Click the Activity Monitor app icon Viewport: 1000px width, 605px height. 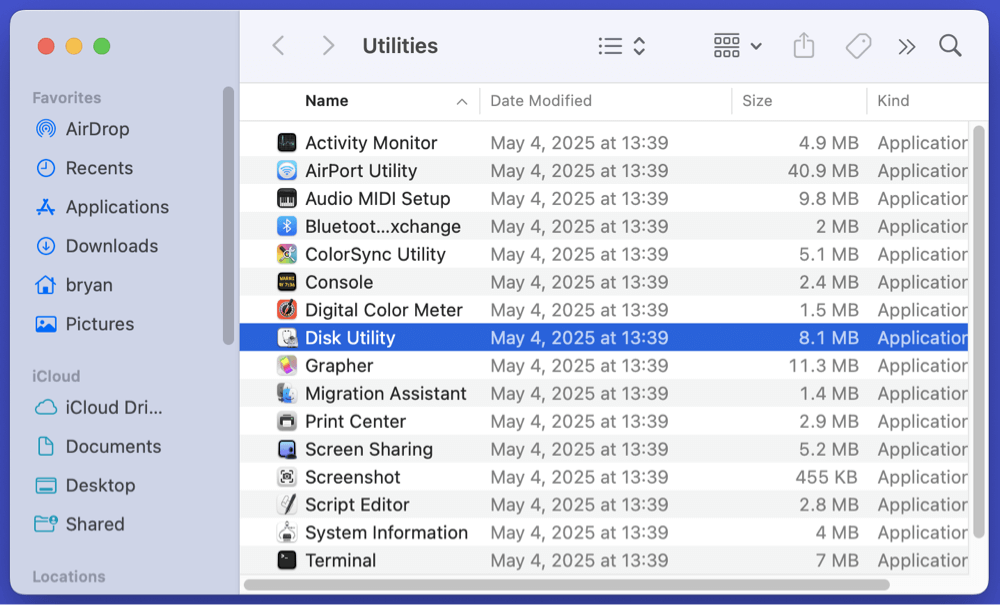(x=286, y=142)
